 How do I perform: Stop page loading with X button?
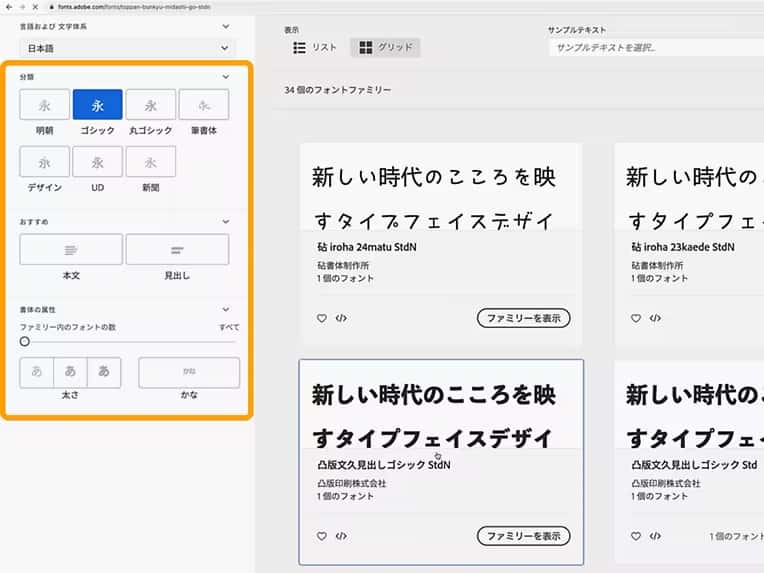[35, 7]
